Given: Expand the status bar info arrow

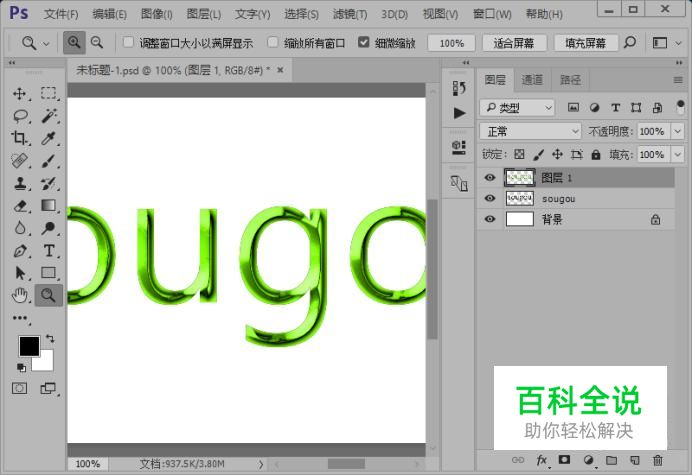Looking at the screenshot, I should coord(260,464).
